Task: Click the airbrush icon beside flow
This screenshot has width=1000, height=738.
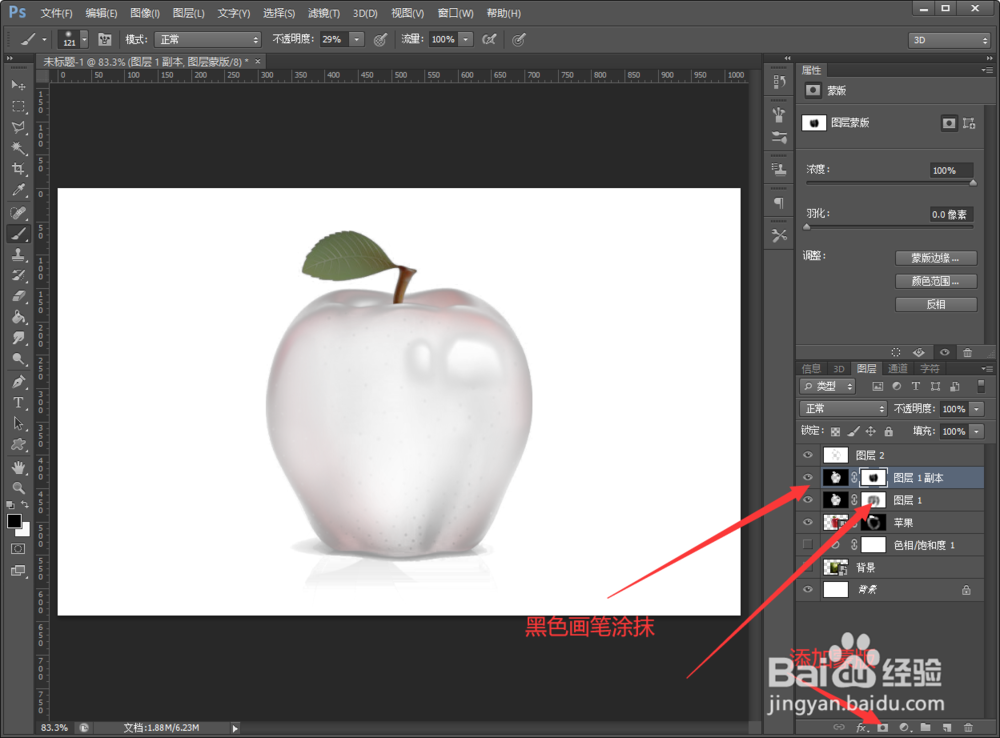Action: 489,40
